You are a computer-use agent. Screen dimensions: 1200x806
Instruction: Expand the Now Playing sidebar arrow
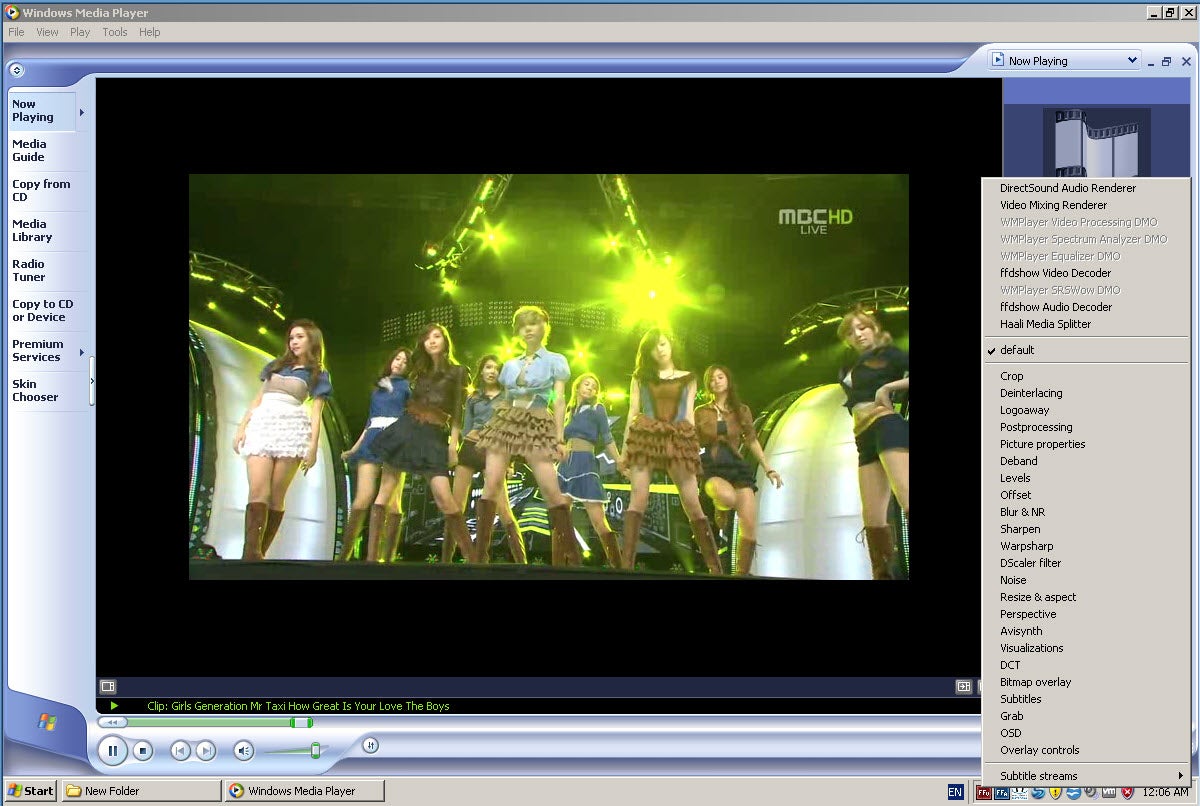click(x=82, y=112)
